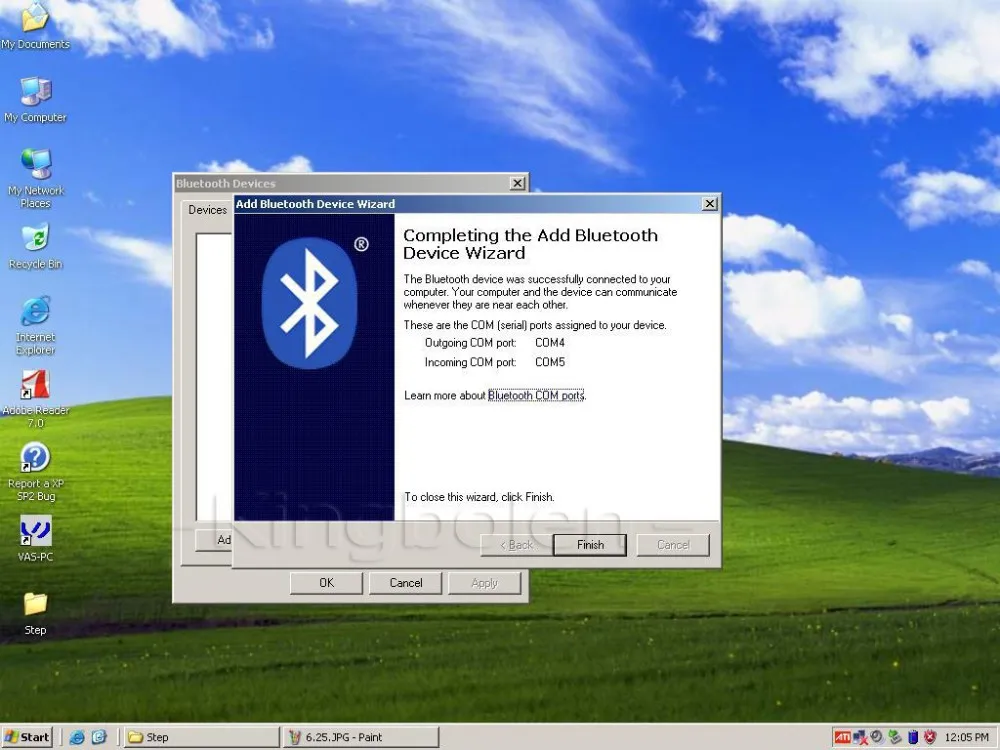Select the Devices tab in Bluetooth Devices
Viewport: 1000px width, 750px height.
point(207,210)
